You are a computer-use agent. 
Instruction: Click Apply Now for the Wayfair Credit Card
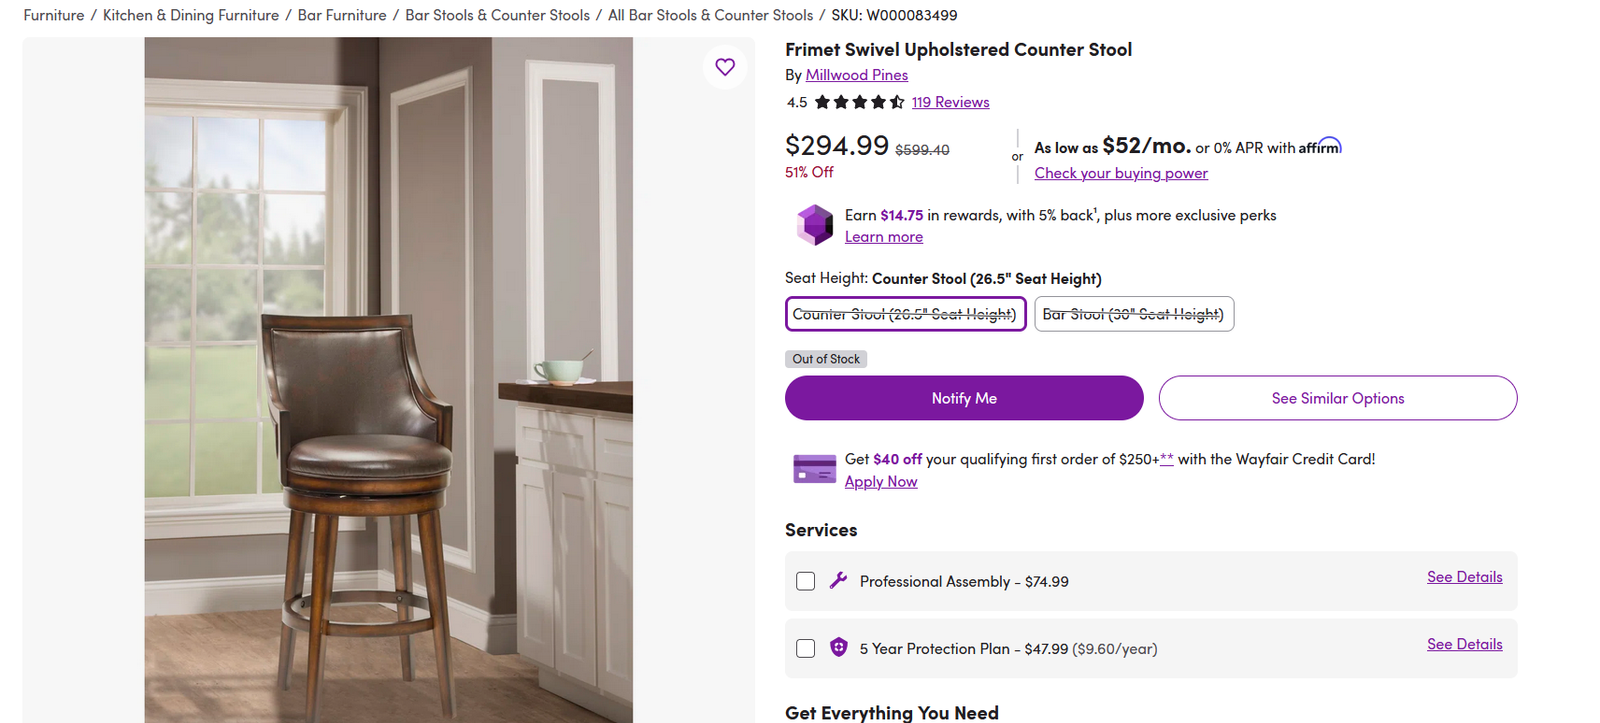pyautogui.click(x=880, y=481)
